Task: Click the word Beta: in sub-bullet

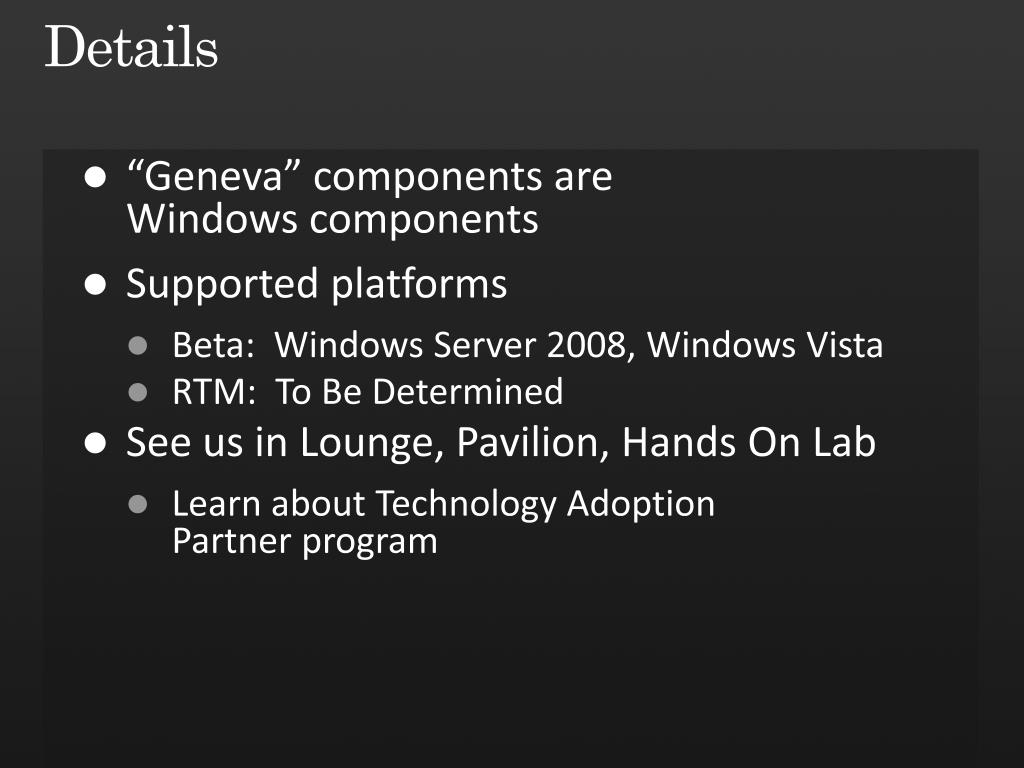Action: pos(214,345)
